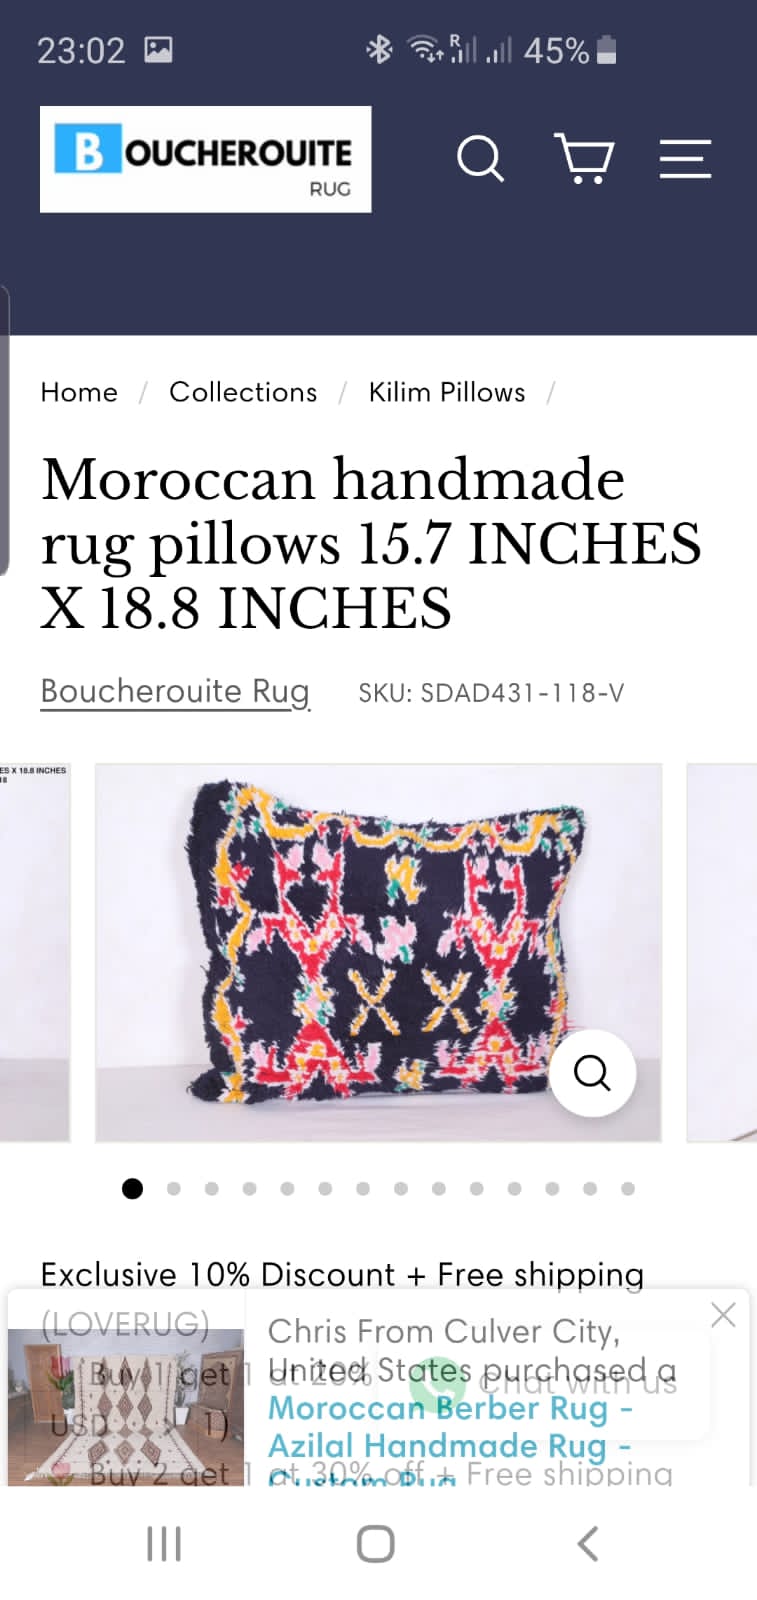Open the rug thumbnail in purchase notification
757x1600 pixels.
pyautogui.click(x=126, y=1407)
